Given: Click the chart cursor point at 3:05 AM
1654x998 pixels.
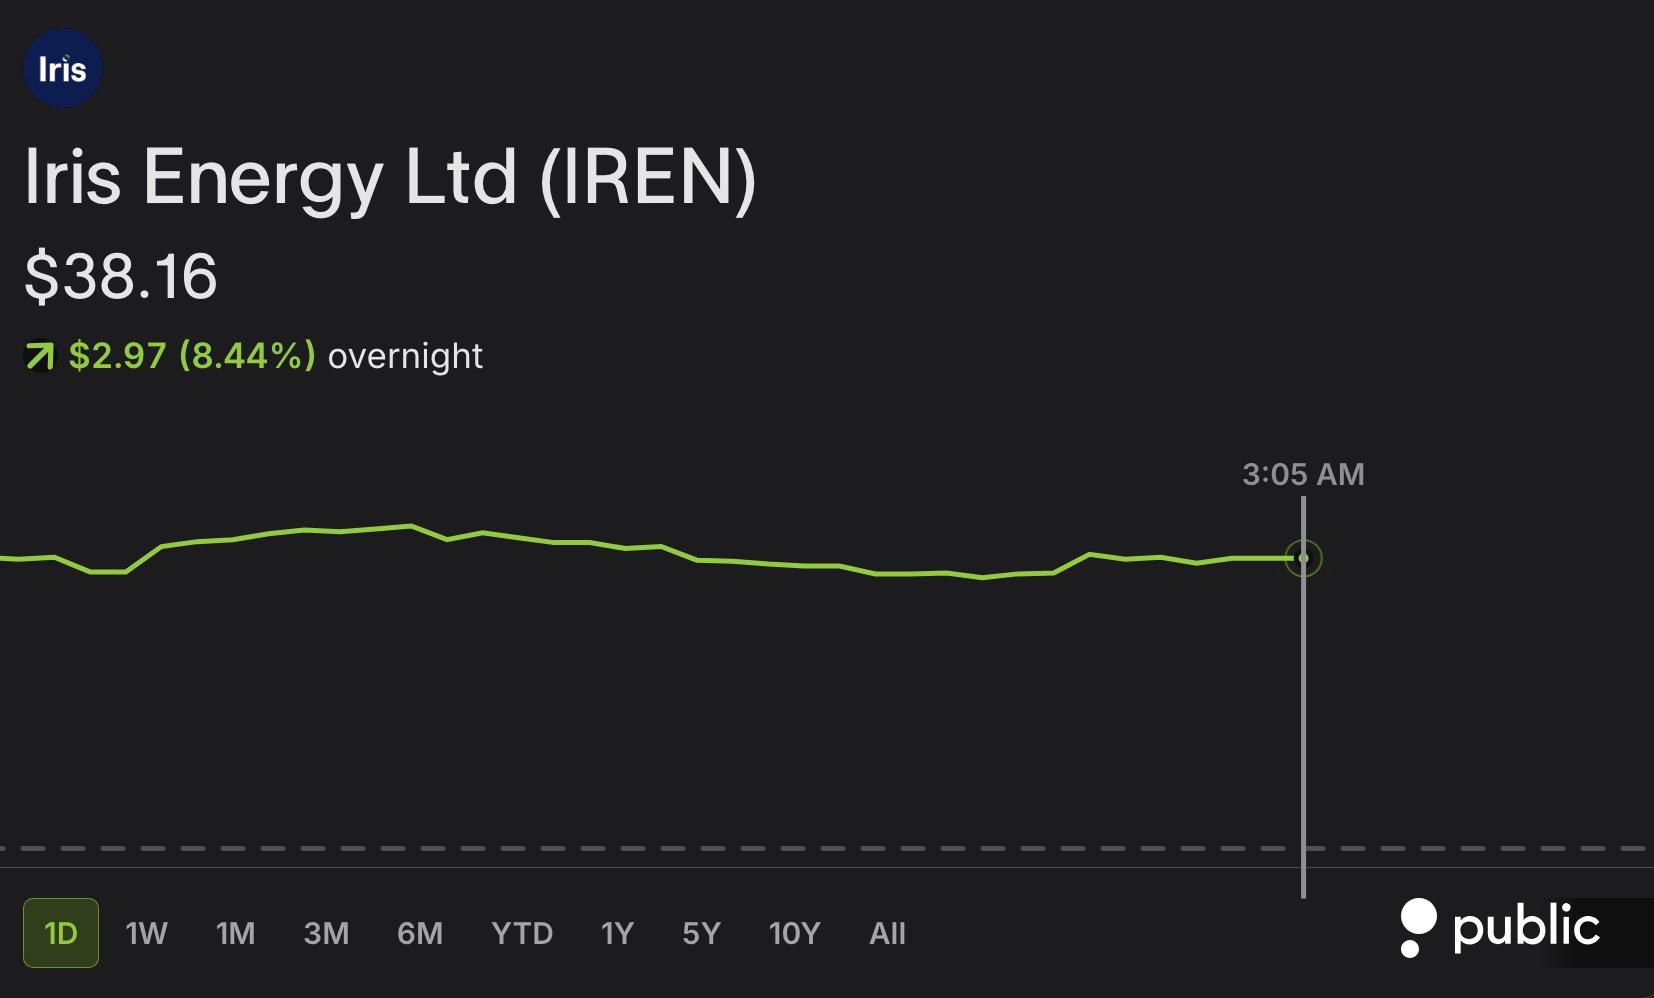Looking at the screenshot, I should (1303, 558).
